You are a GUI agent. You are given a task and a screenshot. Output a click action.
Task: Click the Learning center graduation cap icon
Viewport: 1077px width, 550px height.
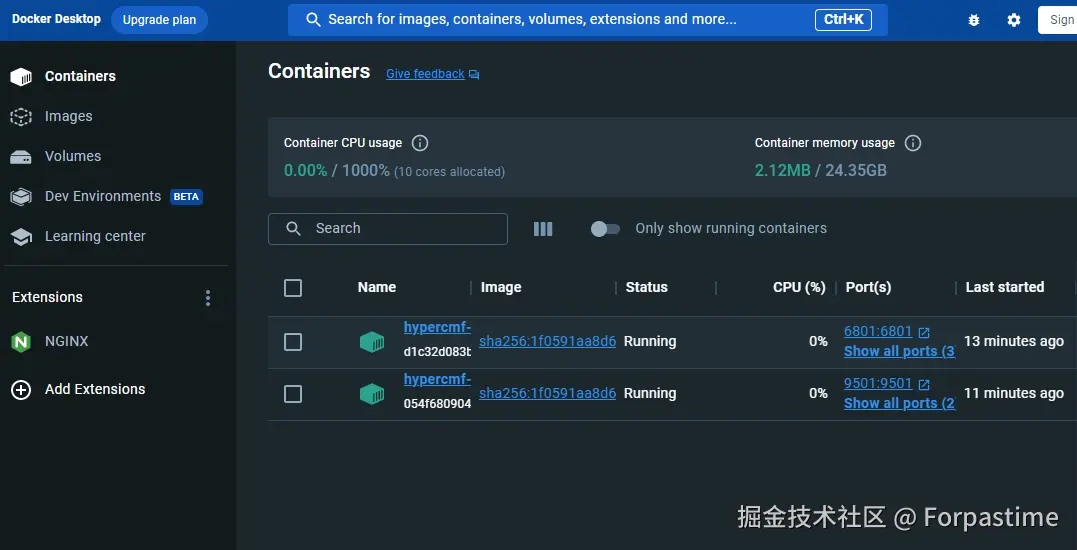pos(21,237)
